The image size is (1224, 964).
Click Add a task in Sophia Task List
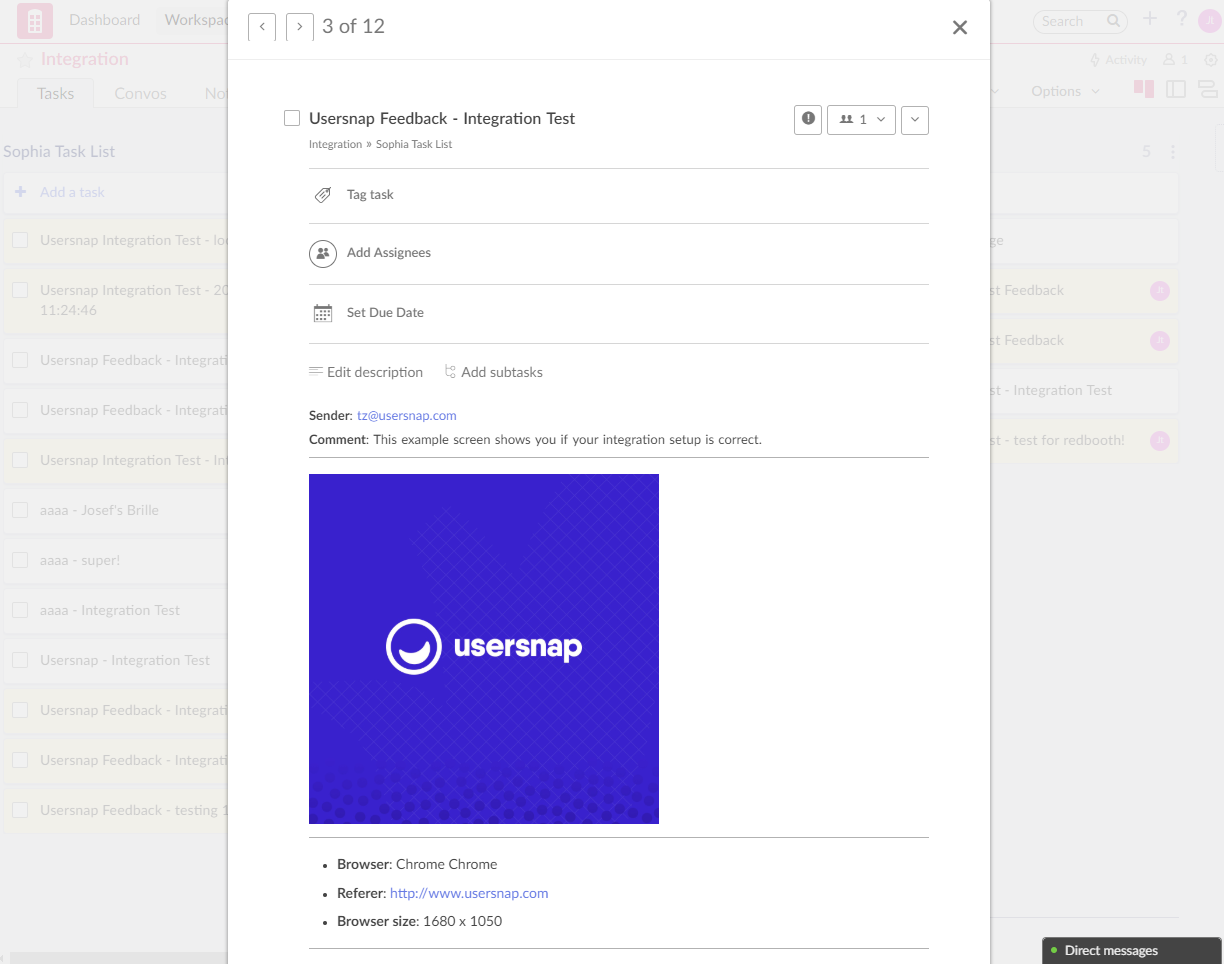(x=72, y=192)
